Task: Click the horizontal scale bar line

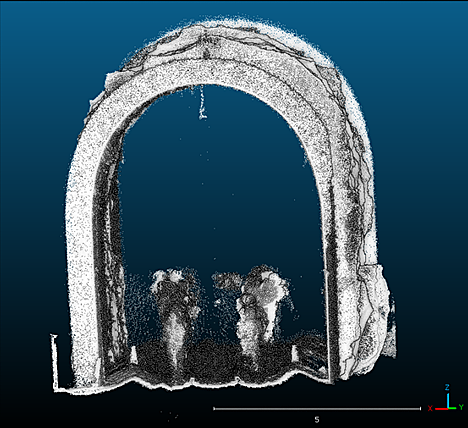Action: click(317, 408)
